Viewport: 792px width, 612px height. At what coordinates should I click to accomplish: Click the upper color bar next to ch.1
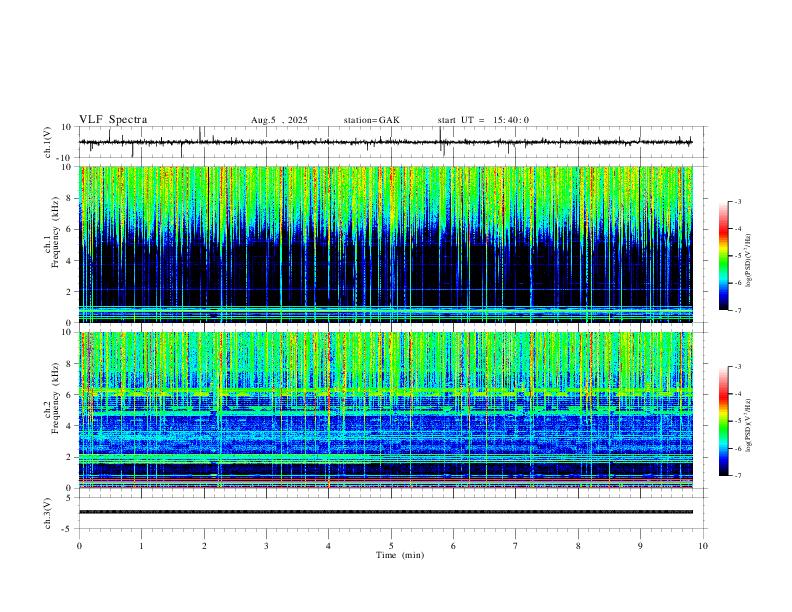(x=723, y=256)
